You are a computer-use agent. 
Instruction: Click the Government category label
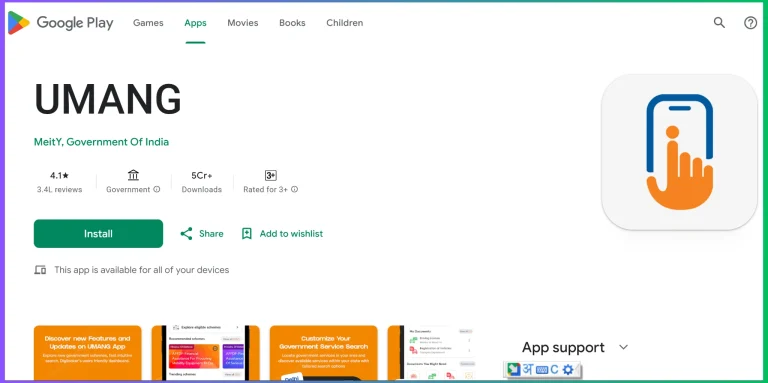coord(128,190)
